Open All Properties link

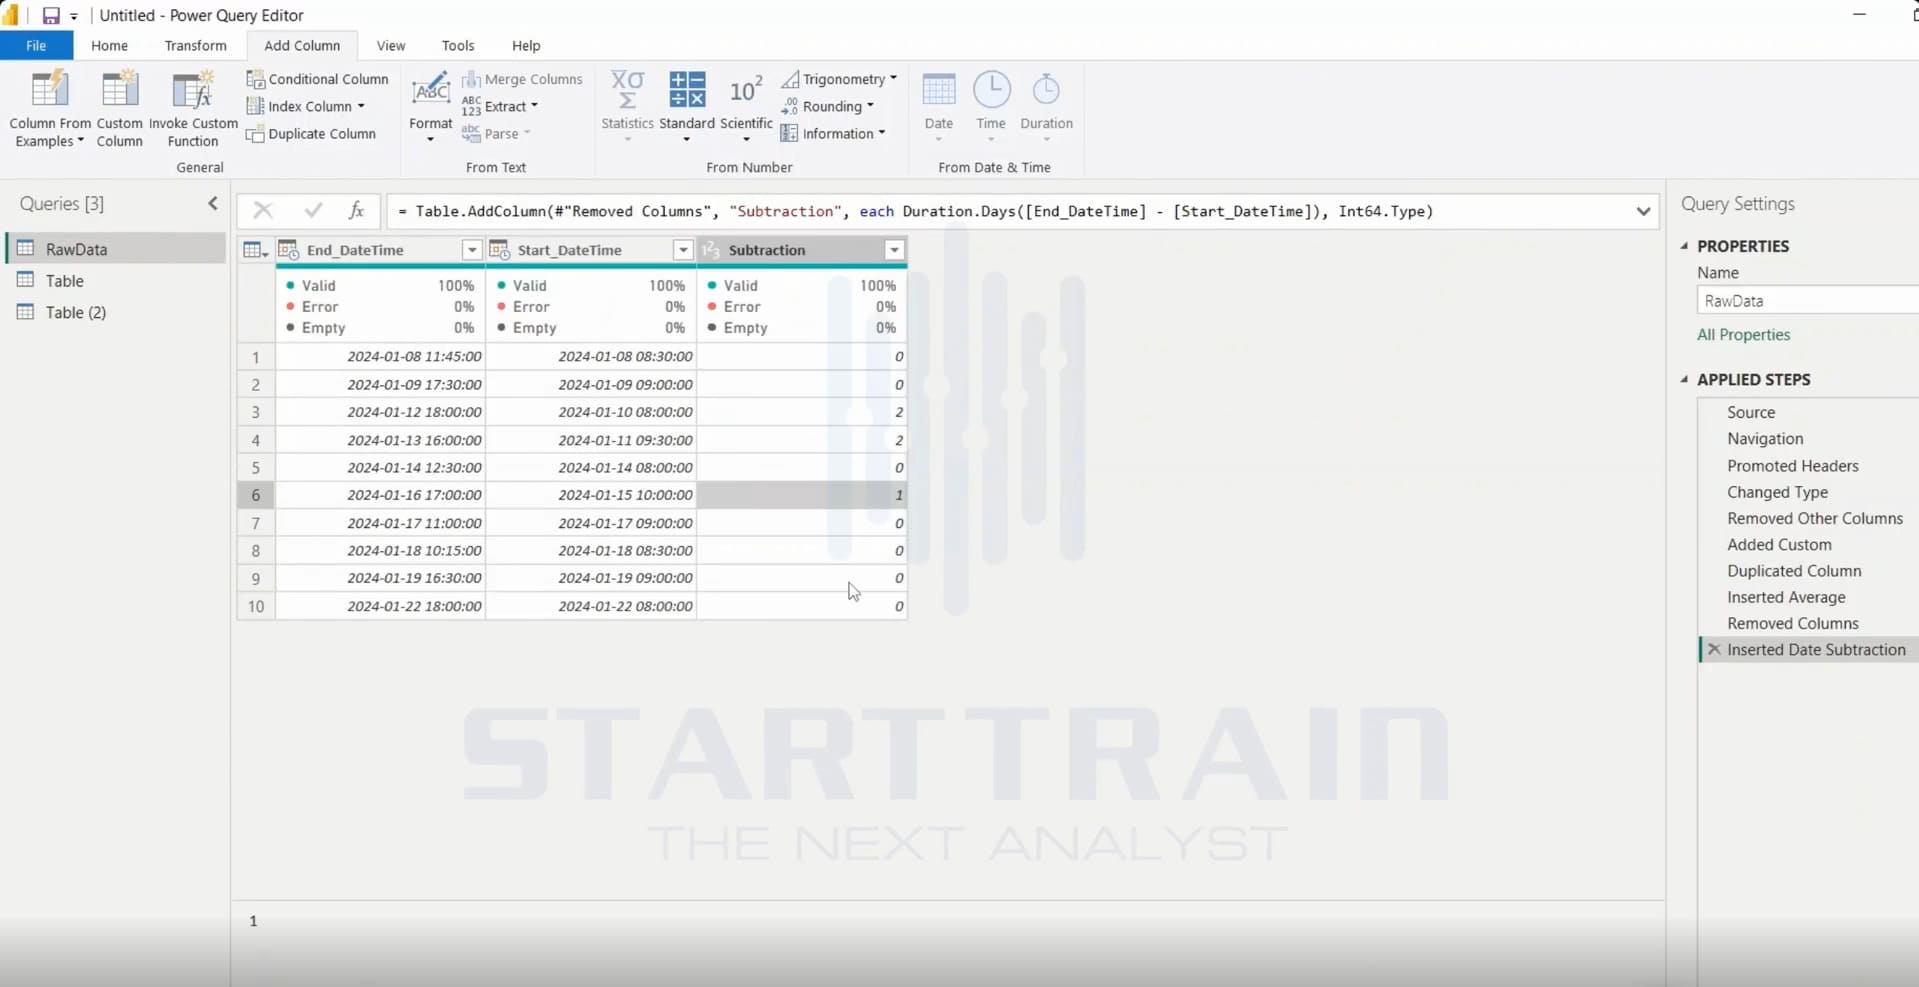1743,335
